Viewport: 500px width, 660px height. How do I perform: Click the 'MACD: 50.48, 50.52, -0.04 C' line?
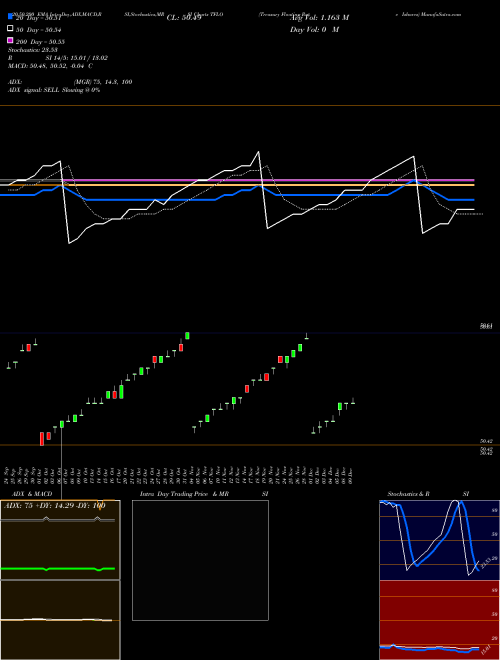click(x=51, y=66)
